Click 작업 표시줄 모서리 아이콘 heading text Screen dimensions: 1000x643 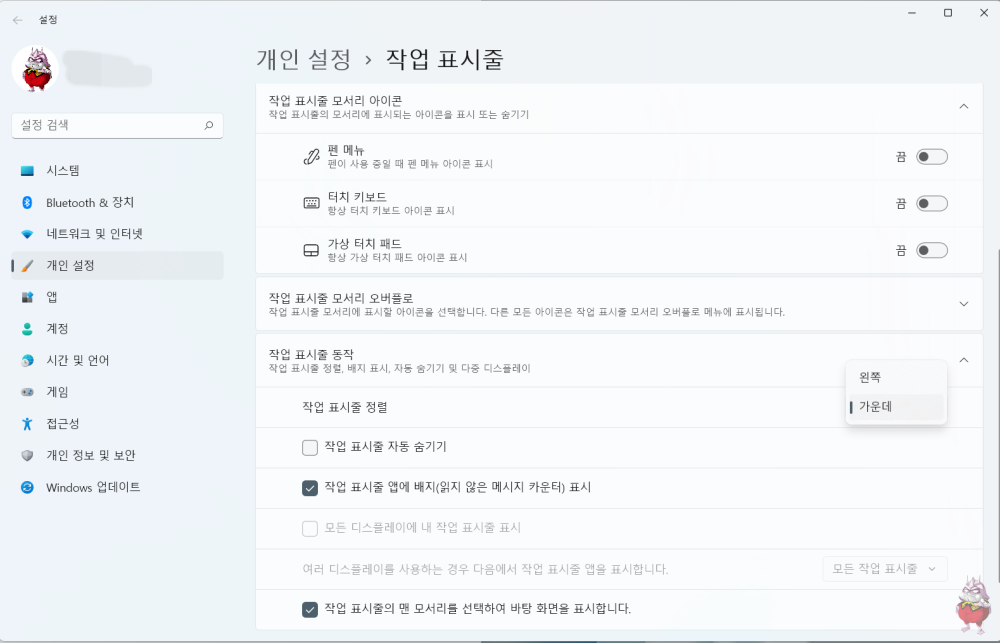(x=335, y=100)
